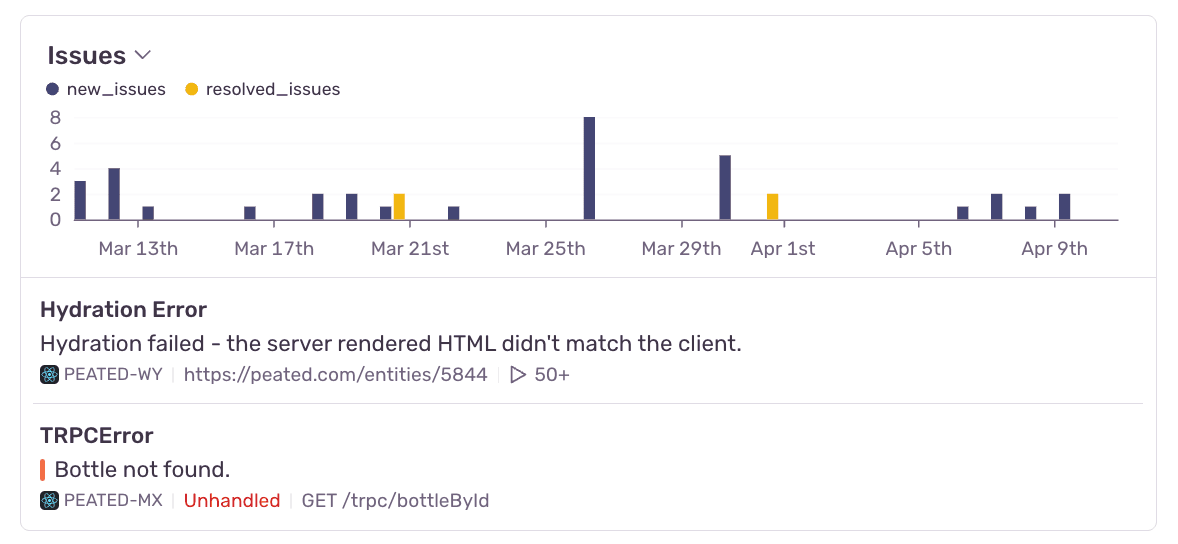Toggle the new_issues legend series
Viewport: 1178px width, 544px height.
pos(115,89)
